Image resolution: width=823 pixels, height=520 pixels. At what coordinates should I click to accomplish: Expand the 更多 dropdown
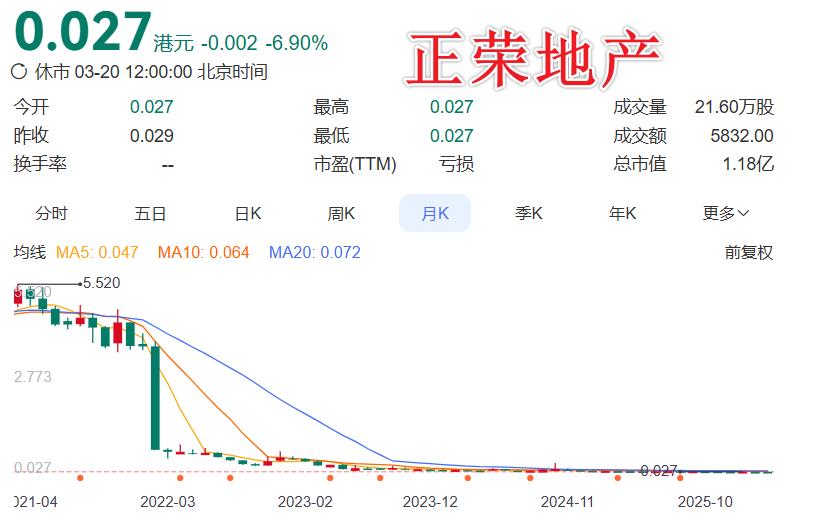coord(726,214)
